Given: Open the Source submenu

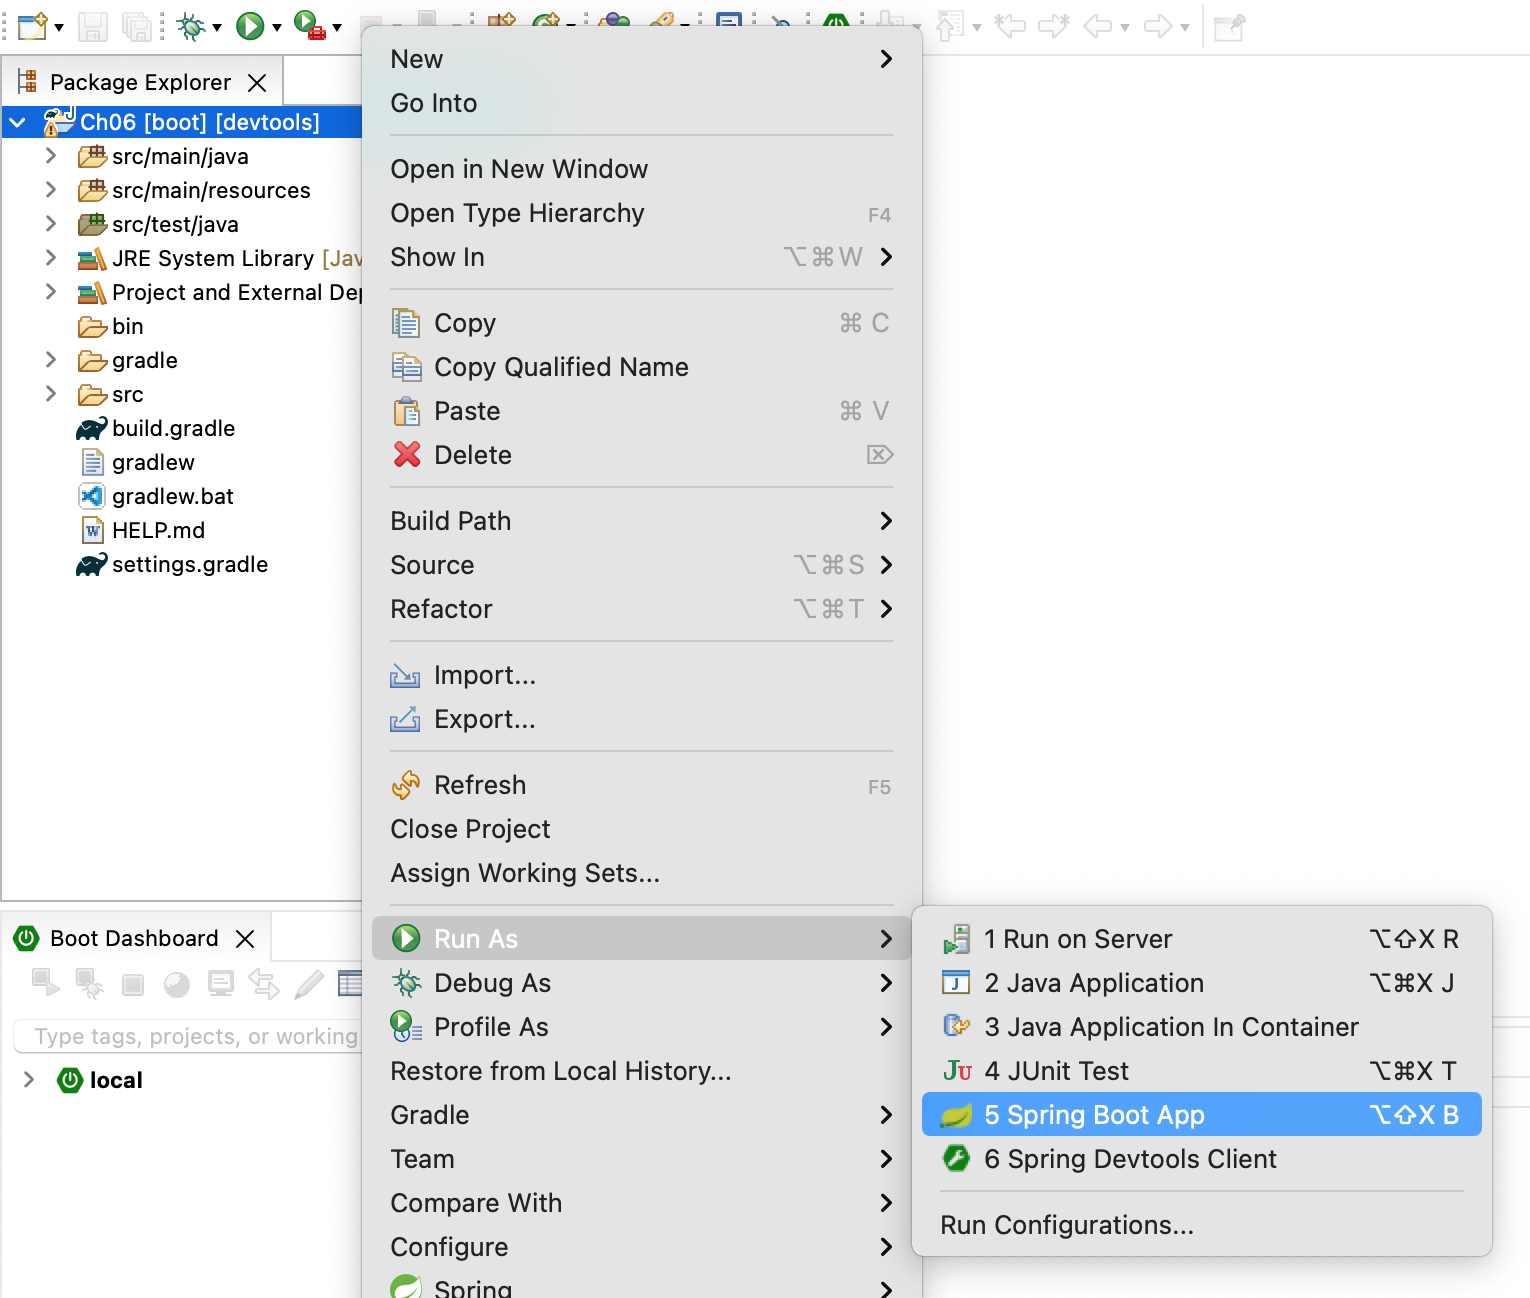Looking at the screenshot, I should click(x=641, y=565).
